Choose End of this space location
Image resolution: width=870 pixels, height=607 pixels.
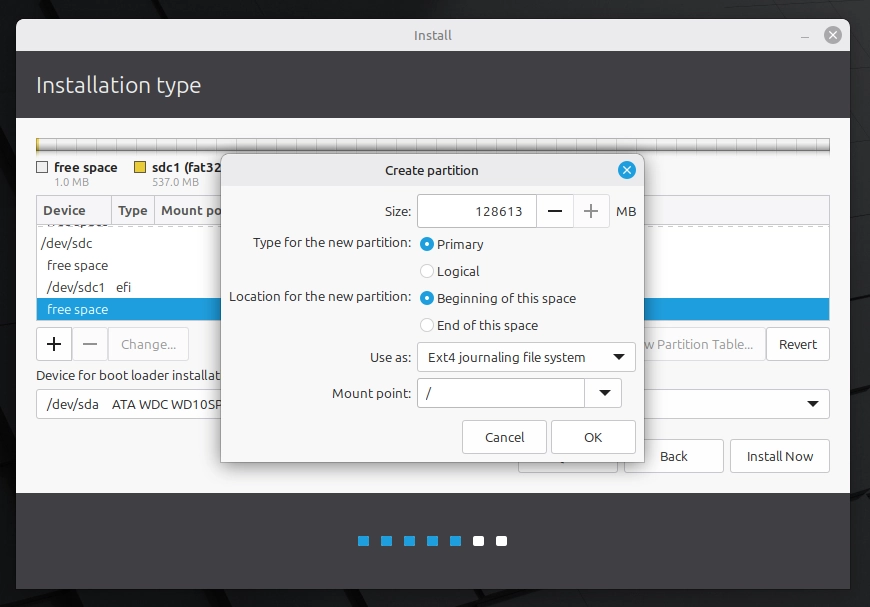click(x=426, y=324)
